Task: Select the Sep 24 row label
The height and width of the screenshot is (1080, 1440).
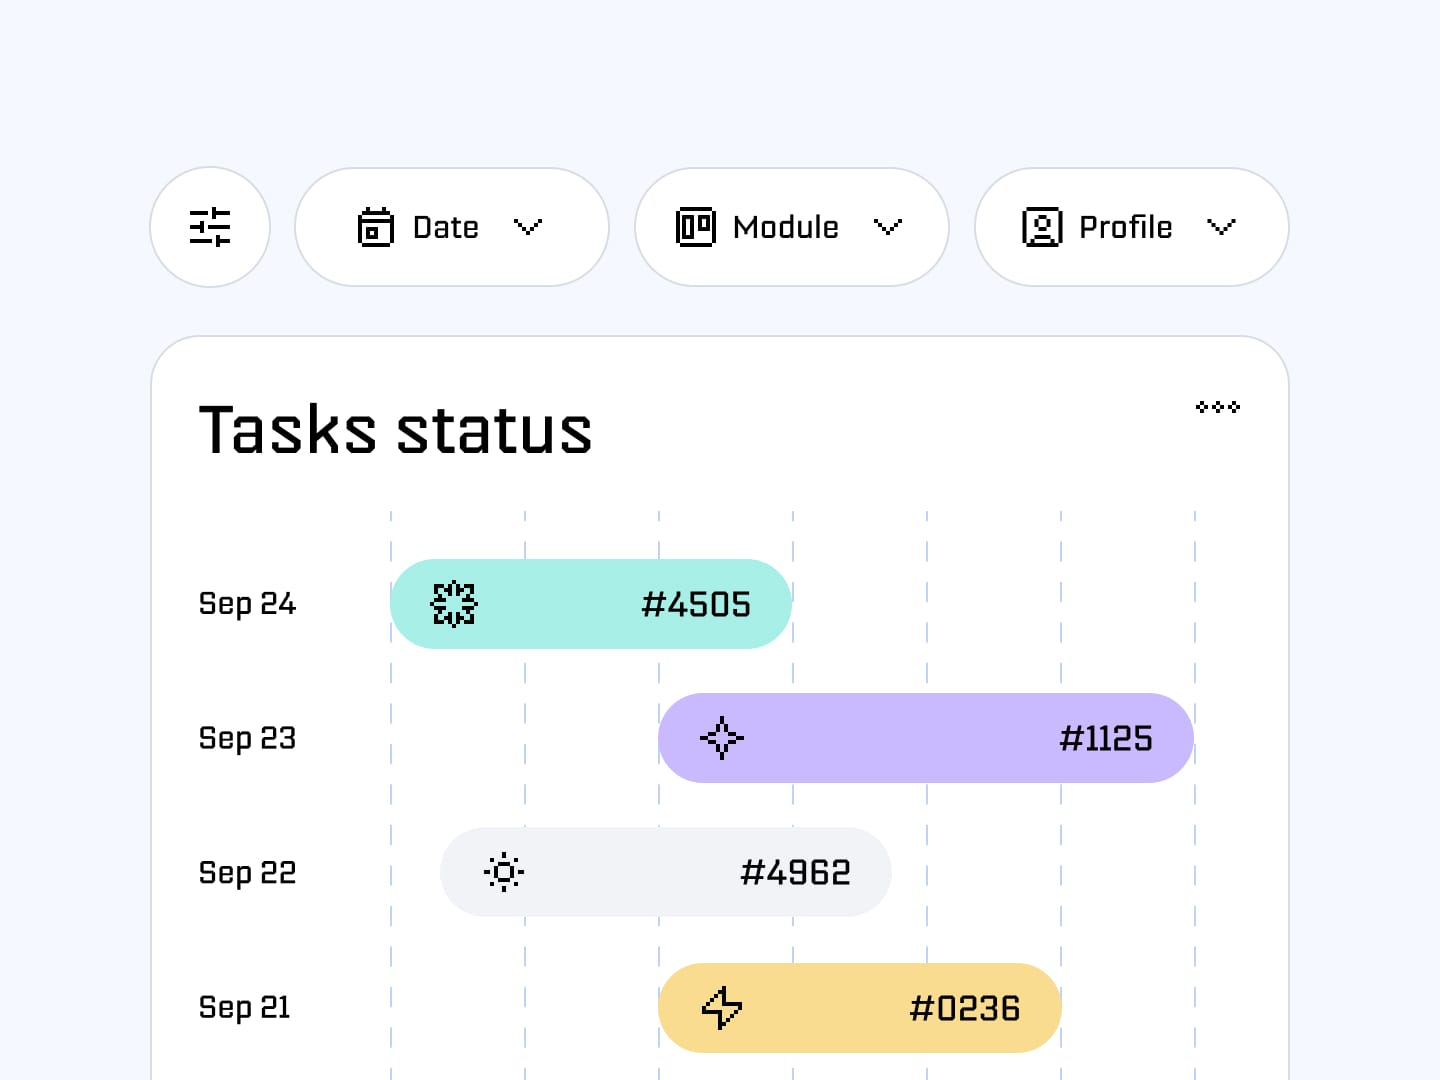Action: (247, 604)
